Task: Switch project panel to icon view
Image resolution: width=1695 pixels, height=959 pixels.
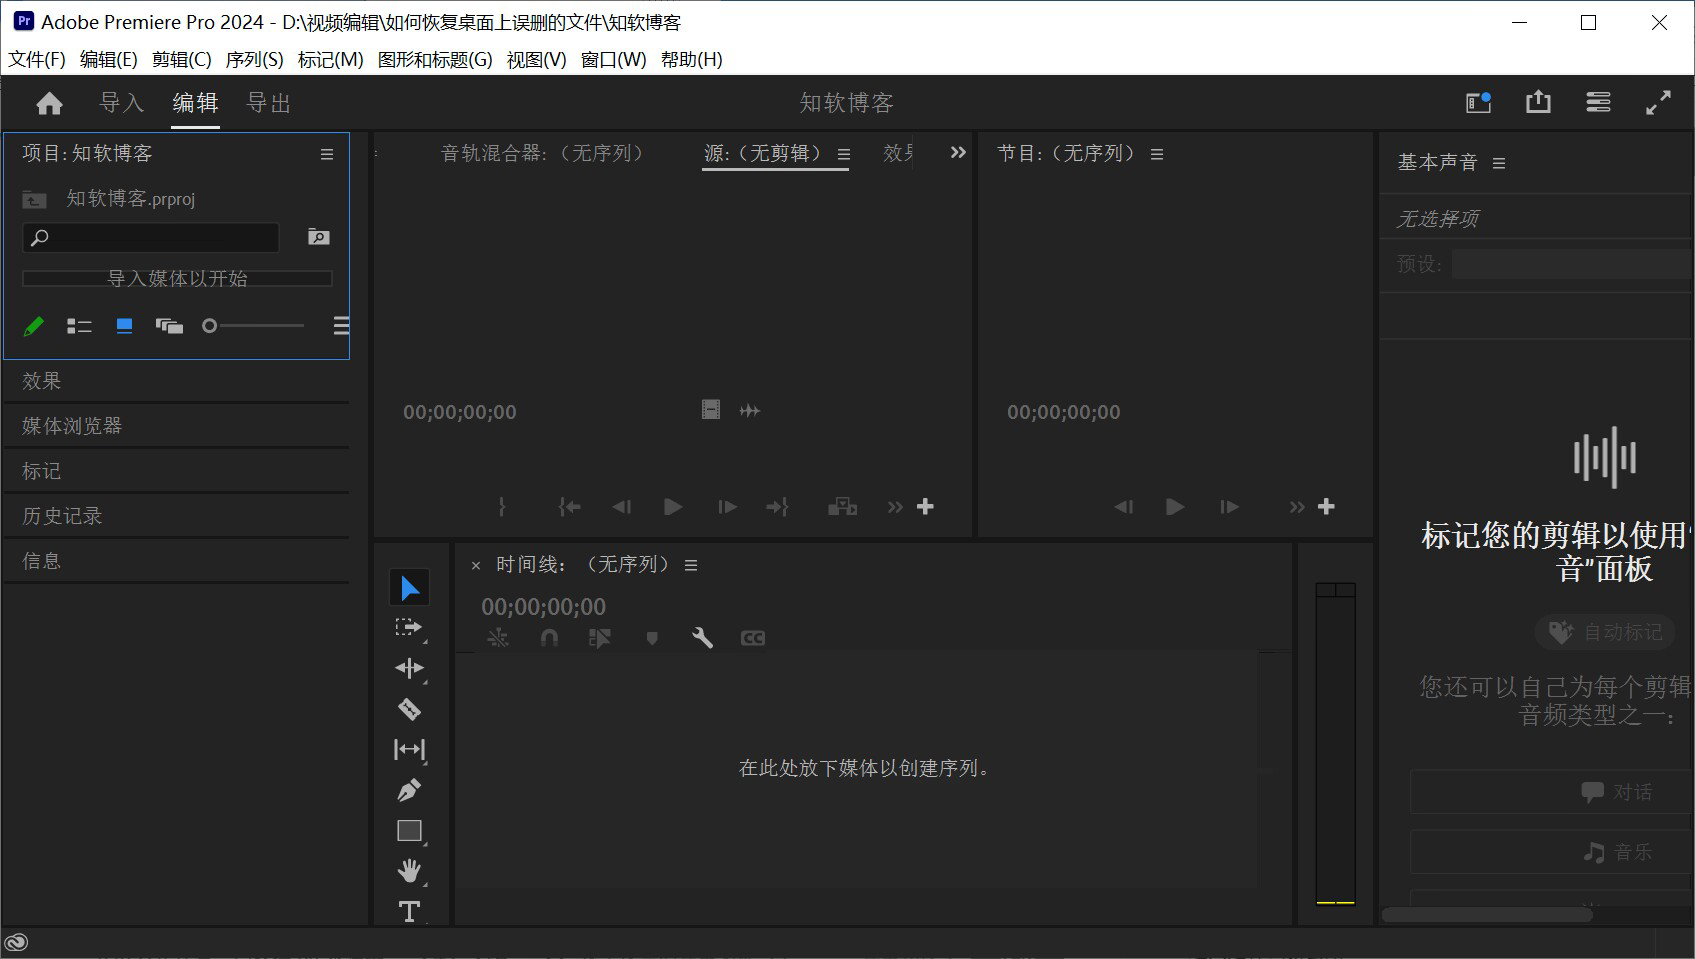Action: [x=124, y=326]
